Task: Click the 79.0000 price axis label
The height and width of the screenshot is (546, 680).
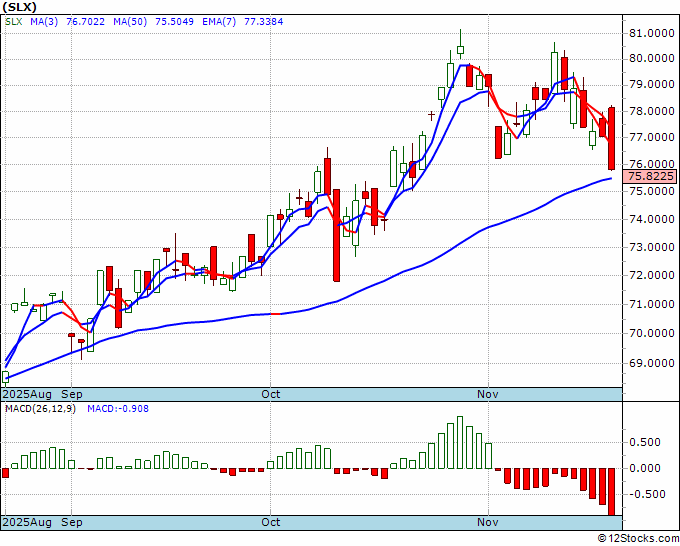Action: point(651,85)
